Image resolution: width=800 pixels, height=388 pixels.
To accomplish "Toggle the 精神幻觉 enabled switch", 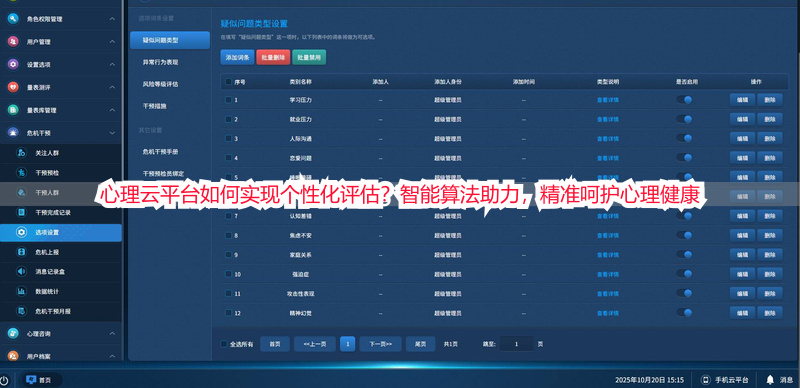I will click(684, 312).
